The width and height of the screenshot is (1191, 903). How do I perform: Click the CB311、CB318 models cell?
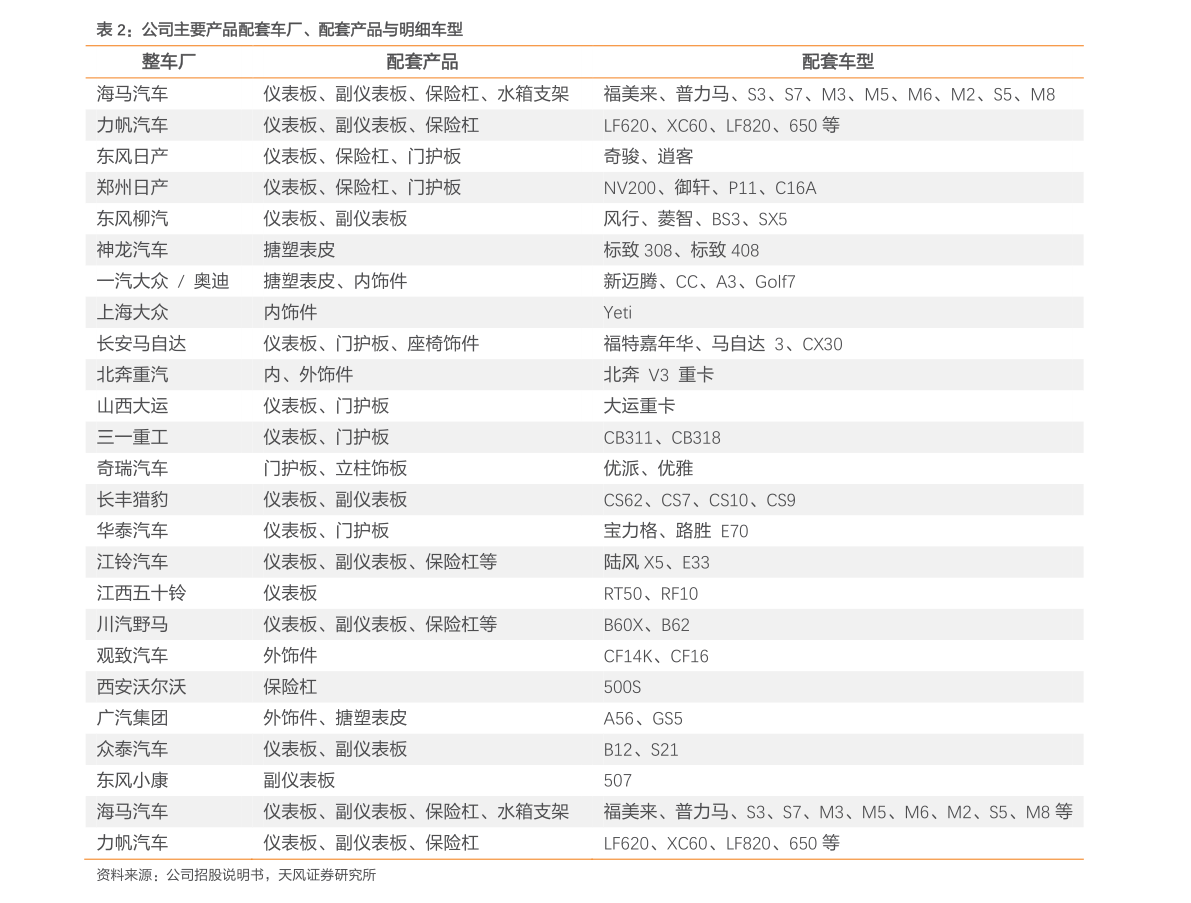pos(662,437)
